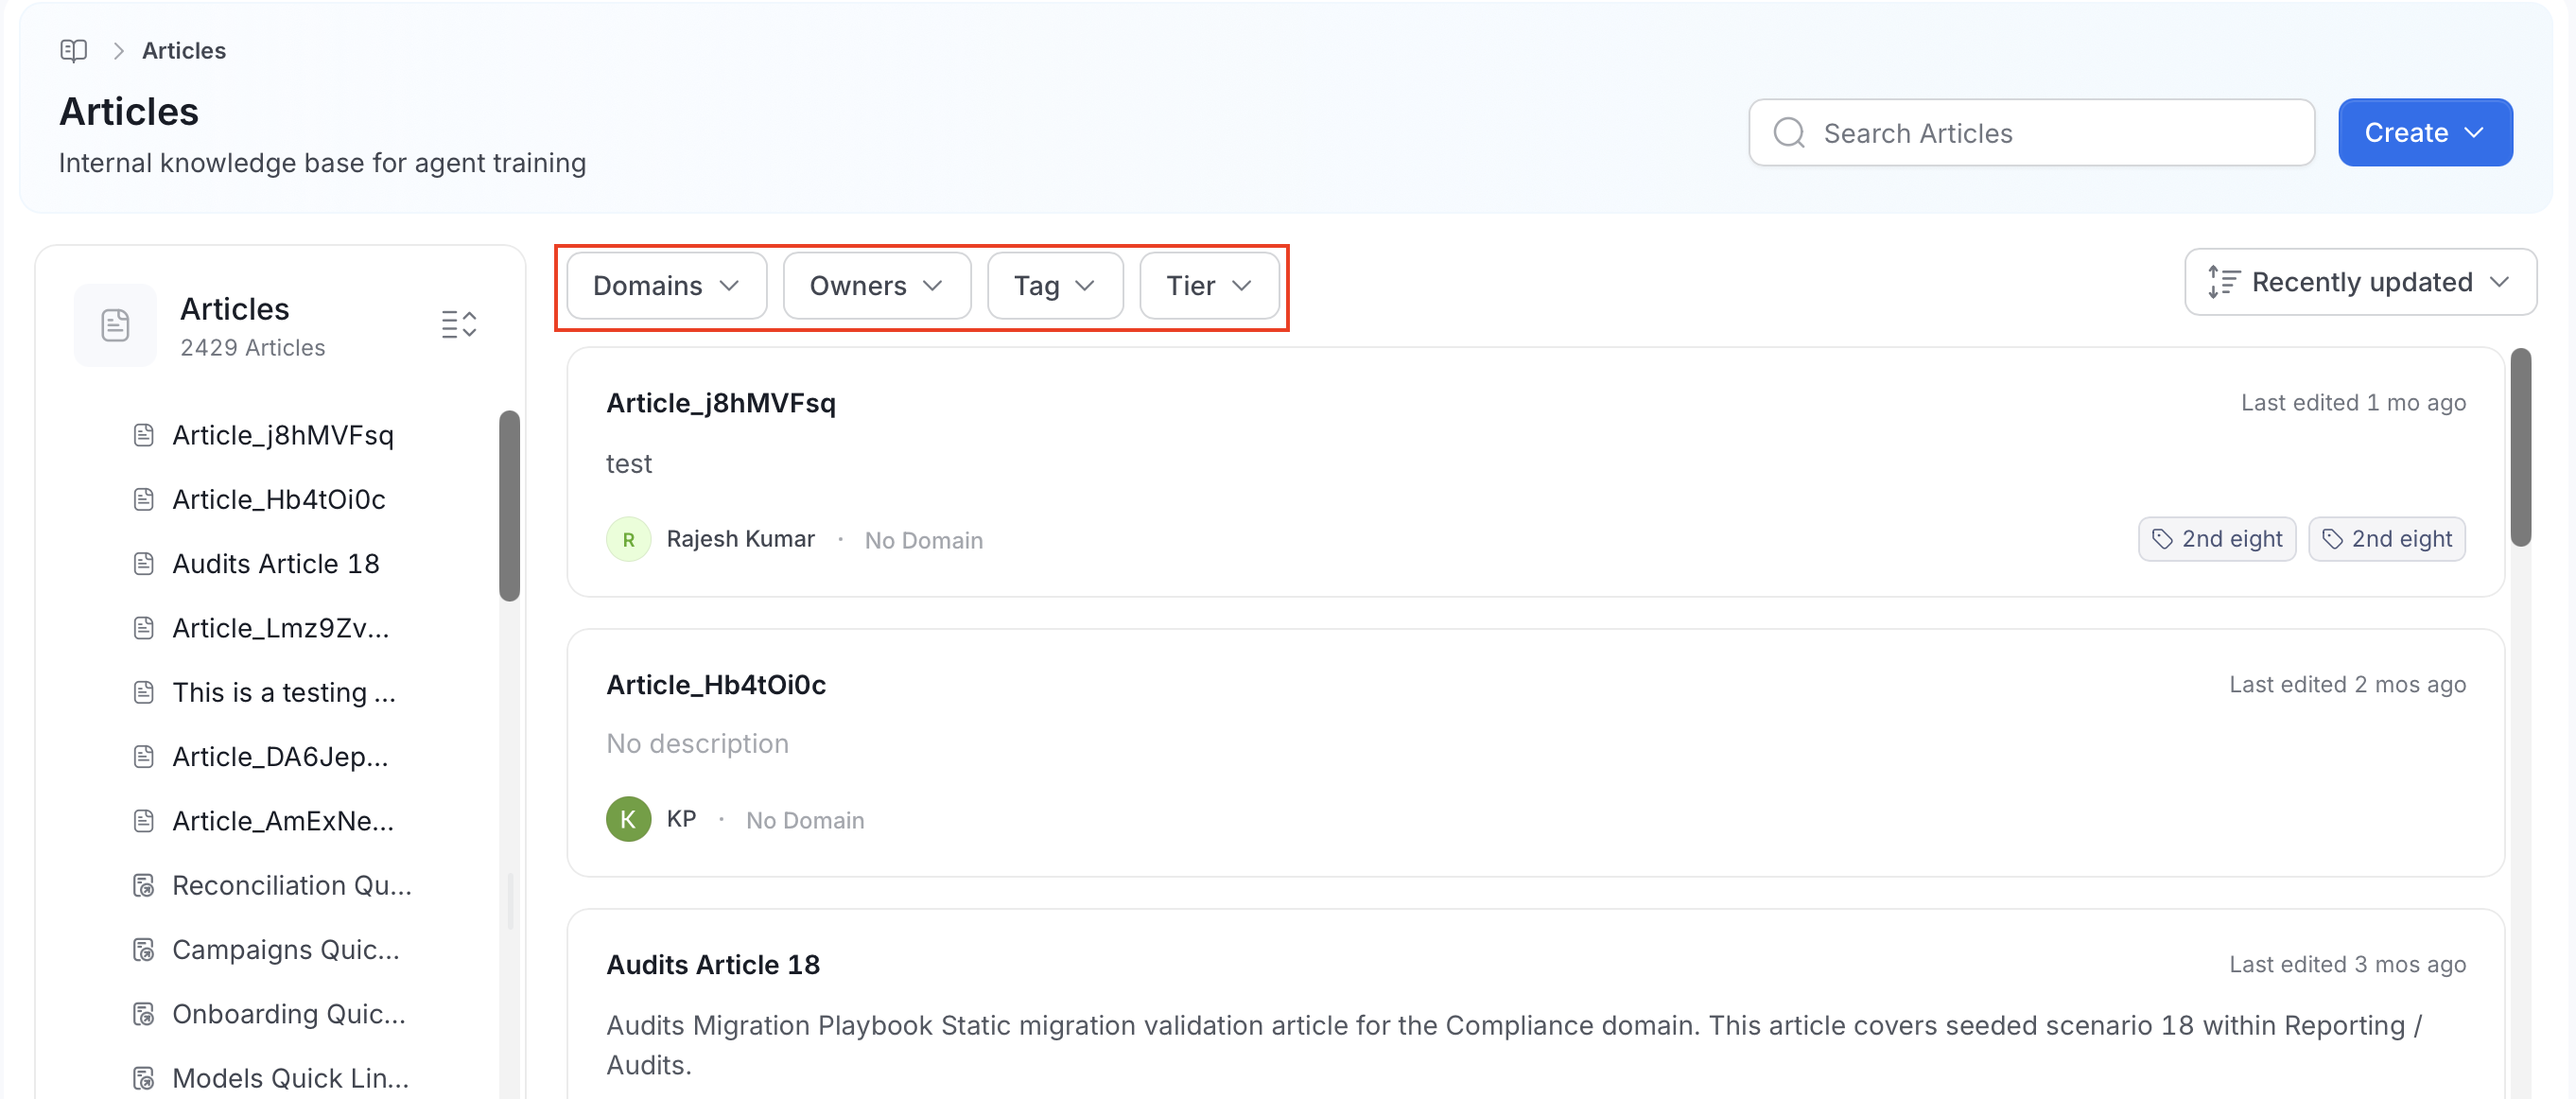
Task: Click the 2429 Articles count text
Action: tap(253, 348)
